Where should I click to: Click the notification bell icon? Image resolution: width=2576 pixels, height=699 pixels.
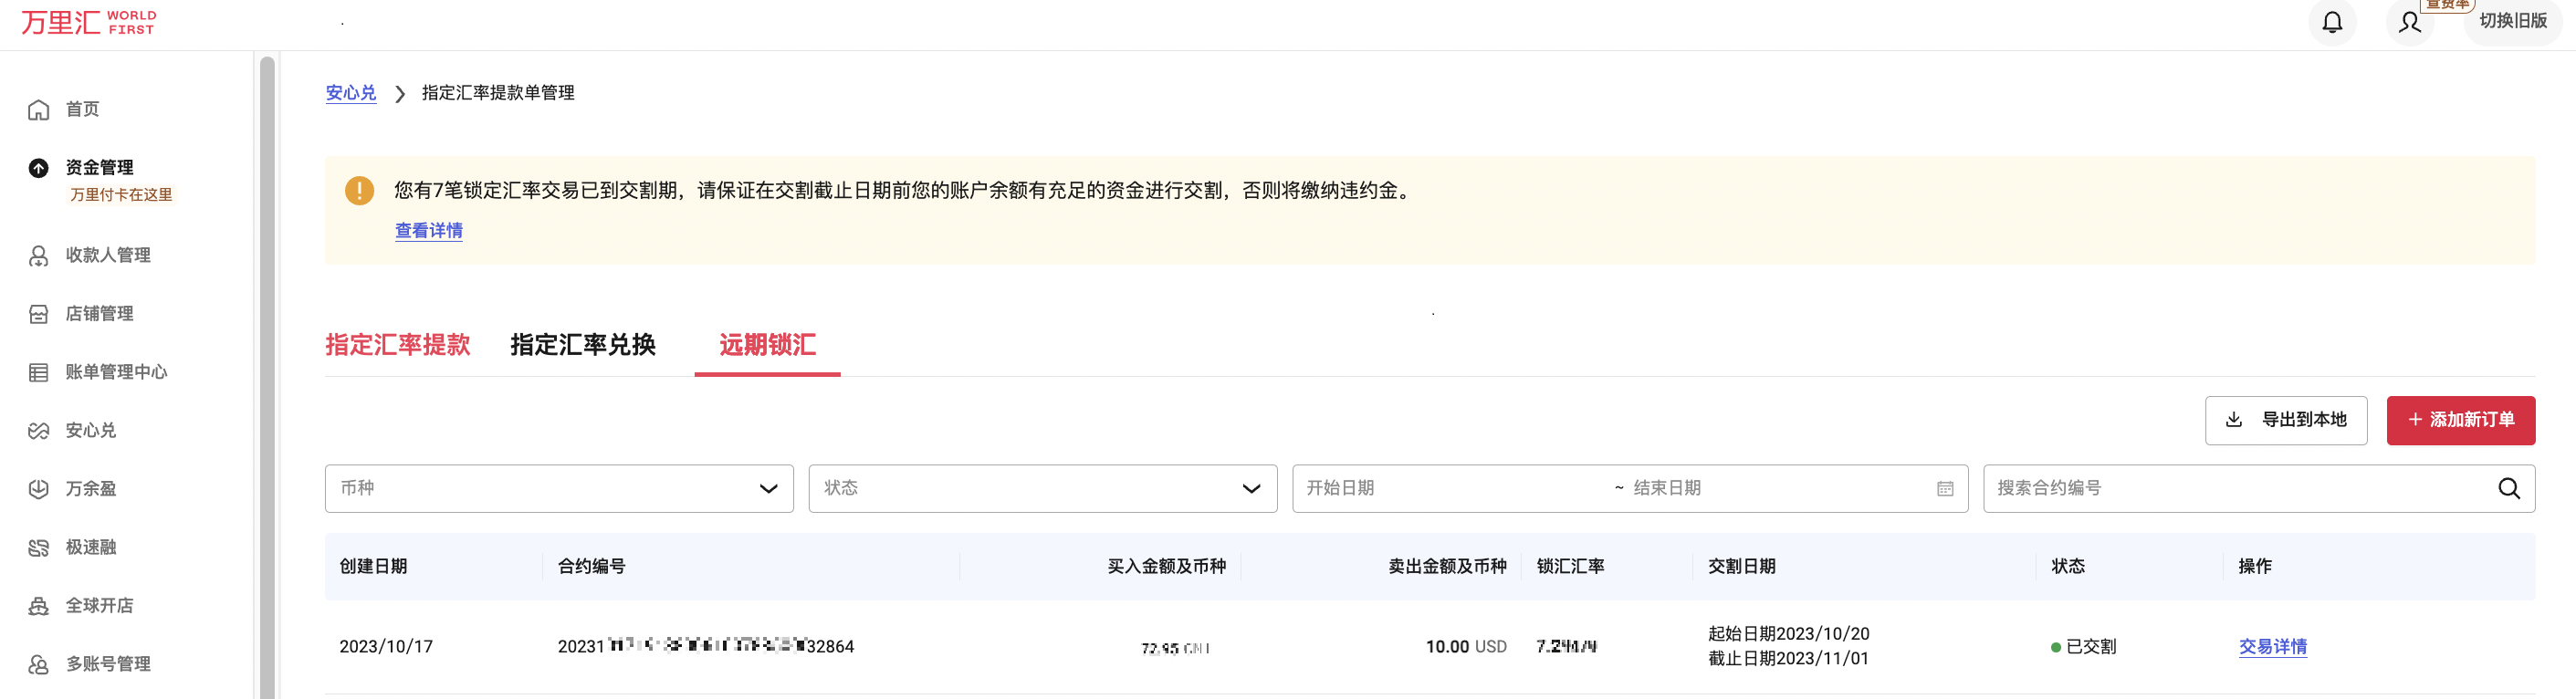(x=2332, y=22)
